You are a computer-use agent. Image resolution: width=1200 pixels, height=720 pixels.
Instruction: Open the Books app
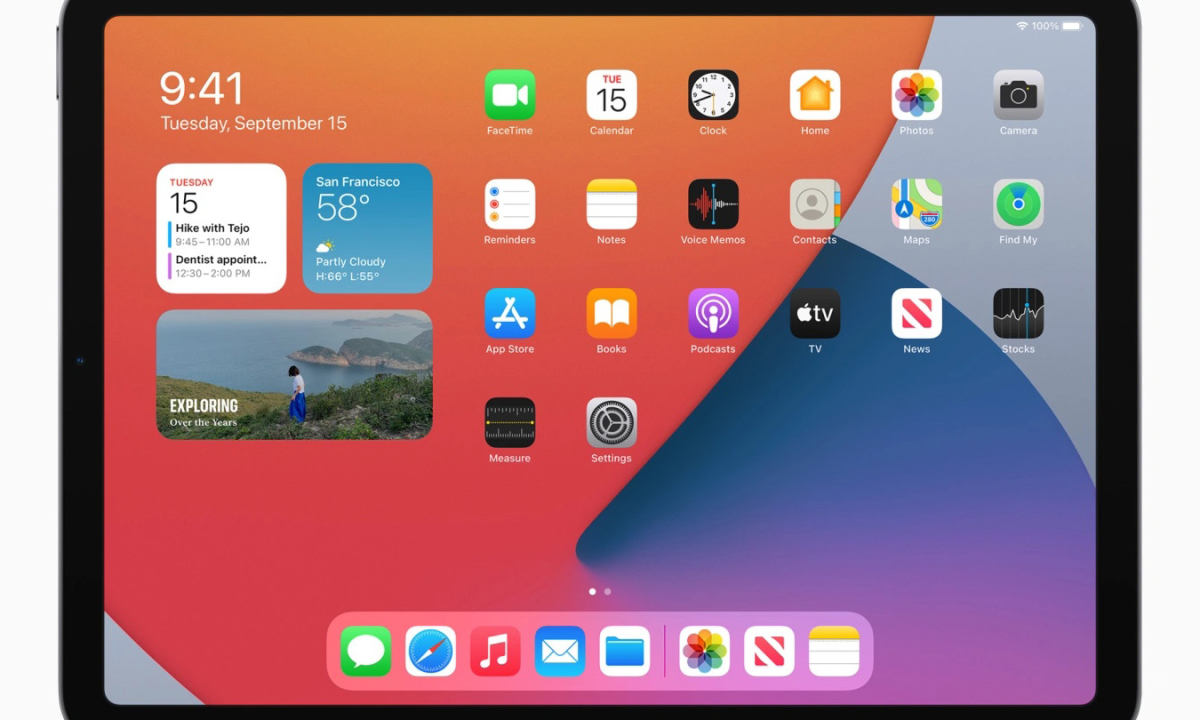point(611,313)
